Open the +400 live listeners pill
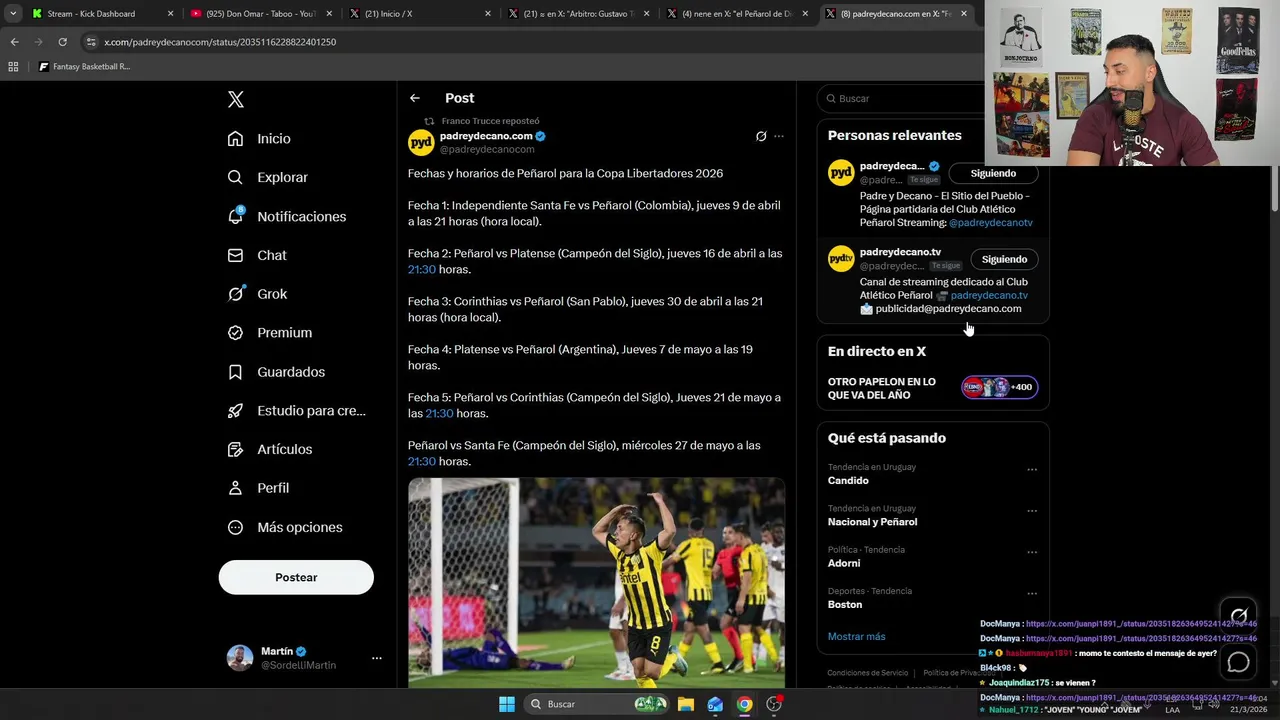The height and width of the screenshot is (720, 1280). point(1000,387)
